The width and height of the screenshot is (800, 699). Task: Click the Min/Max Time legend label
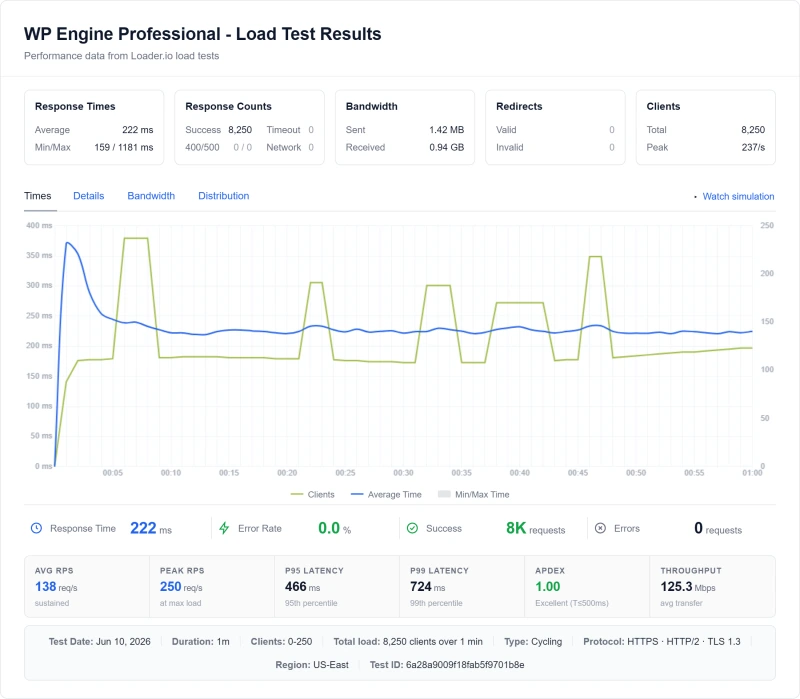pos(482,494)
